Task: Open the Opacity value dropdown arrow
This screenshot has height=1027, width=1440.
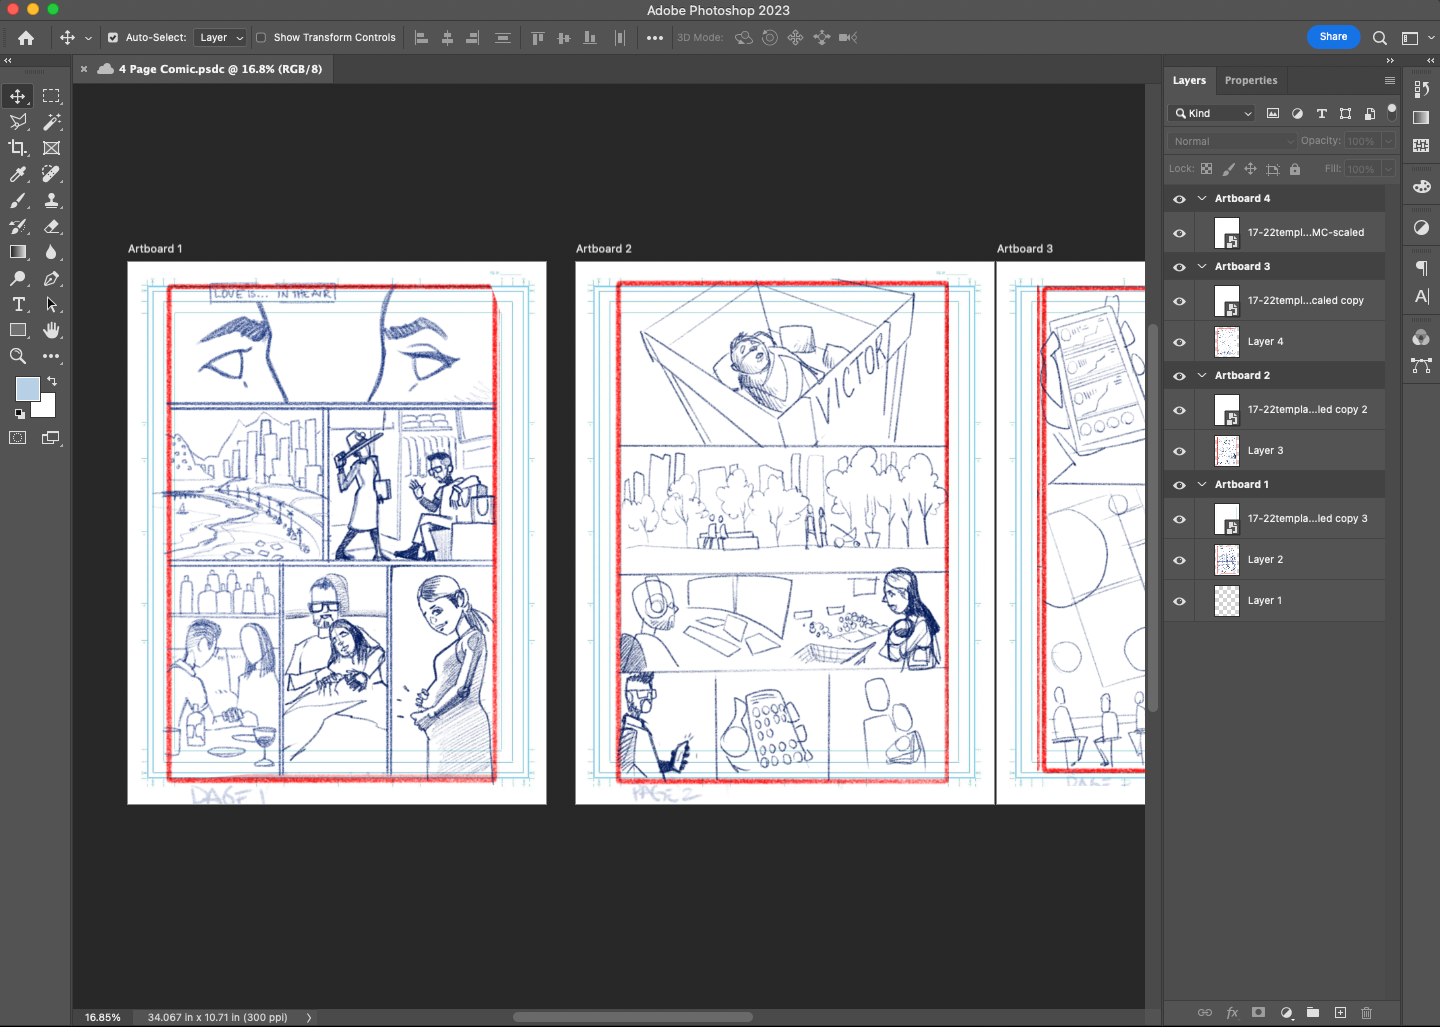Action: point(1389,141)
